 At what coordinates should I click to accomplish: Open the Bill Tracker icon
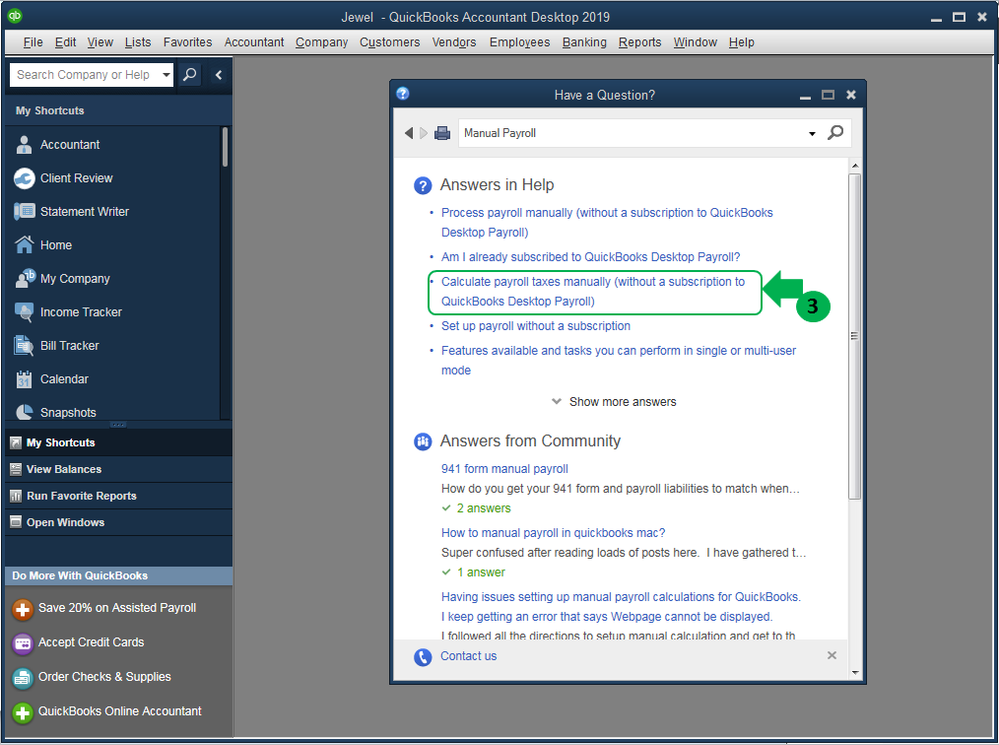[x=24, y=345]
